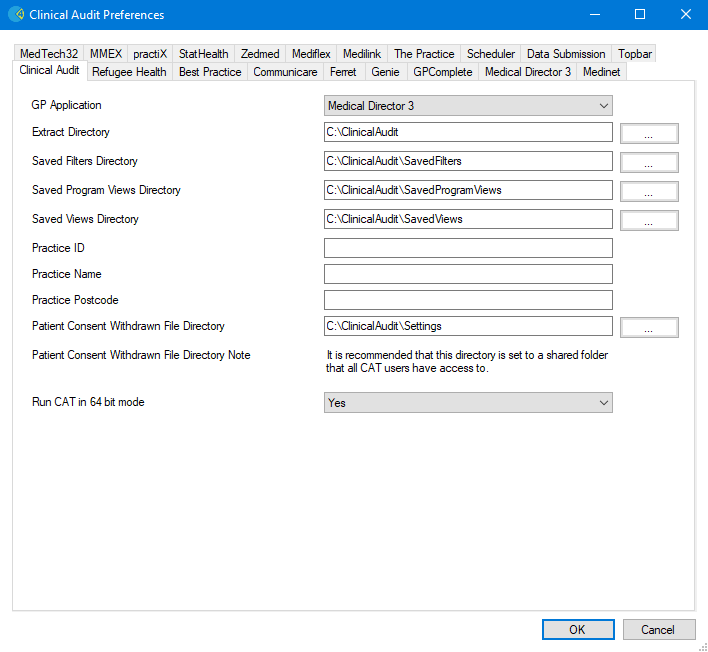Screen dimensions: 708x652
Task: Browse for Patient Consent Withdrawn File Directory
Action: [x=649, y=327]
